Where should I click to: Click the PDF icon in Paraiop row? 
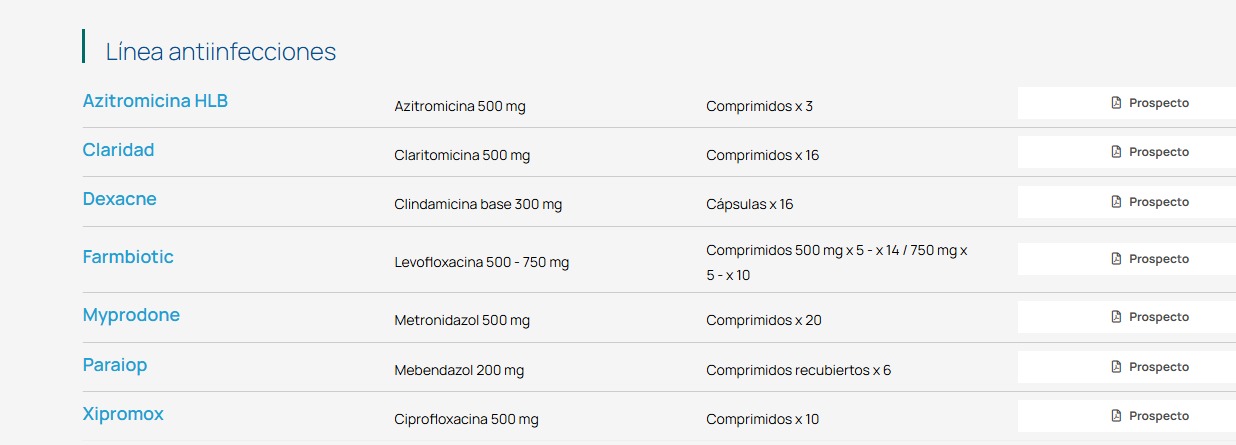1116,367
